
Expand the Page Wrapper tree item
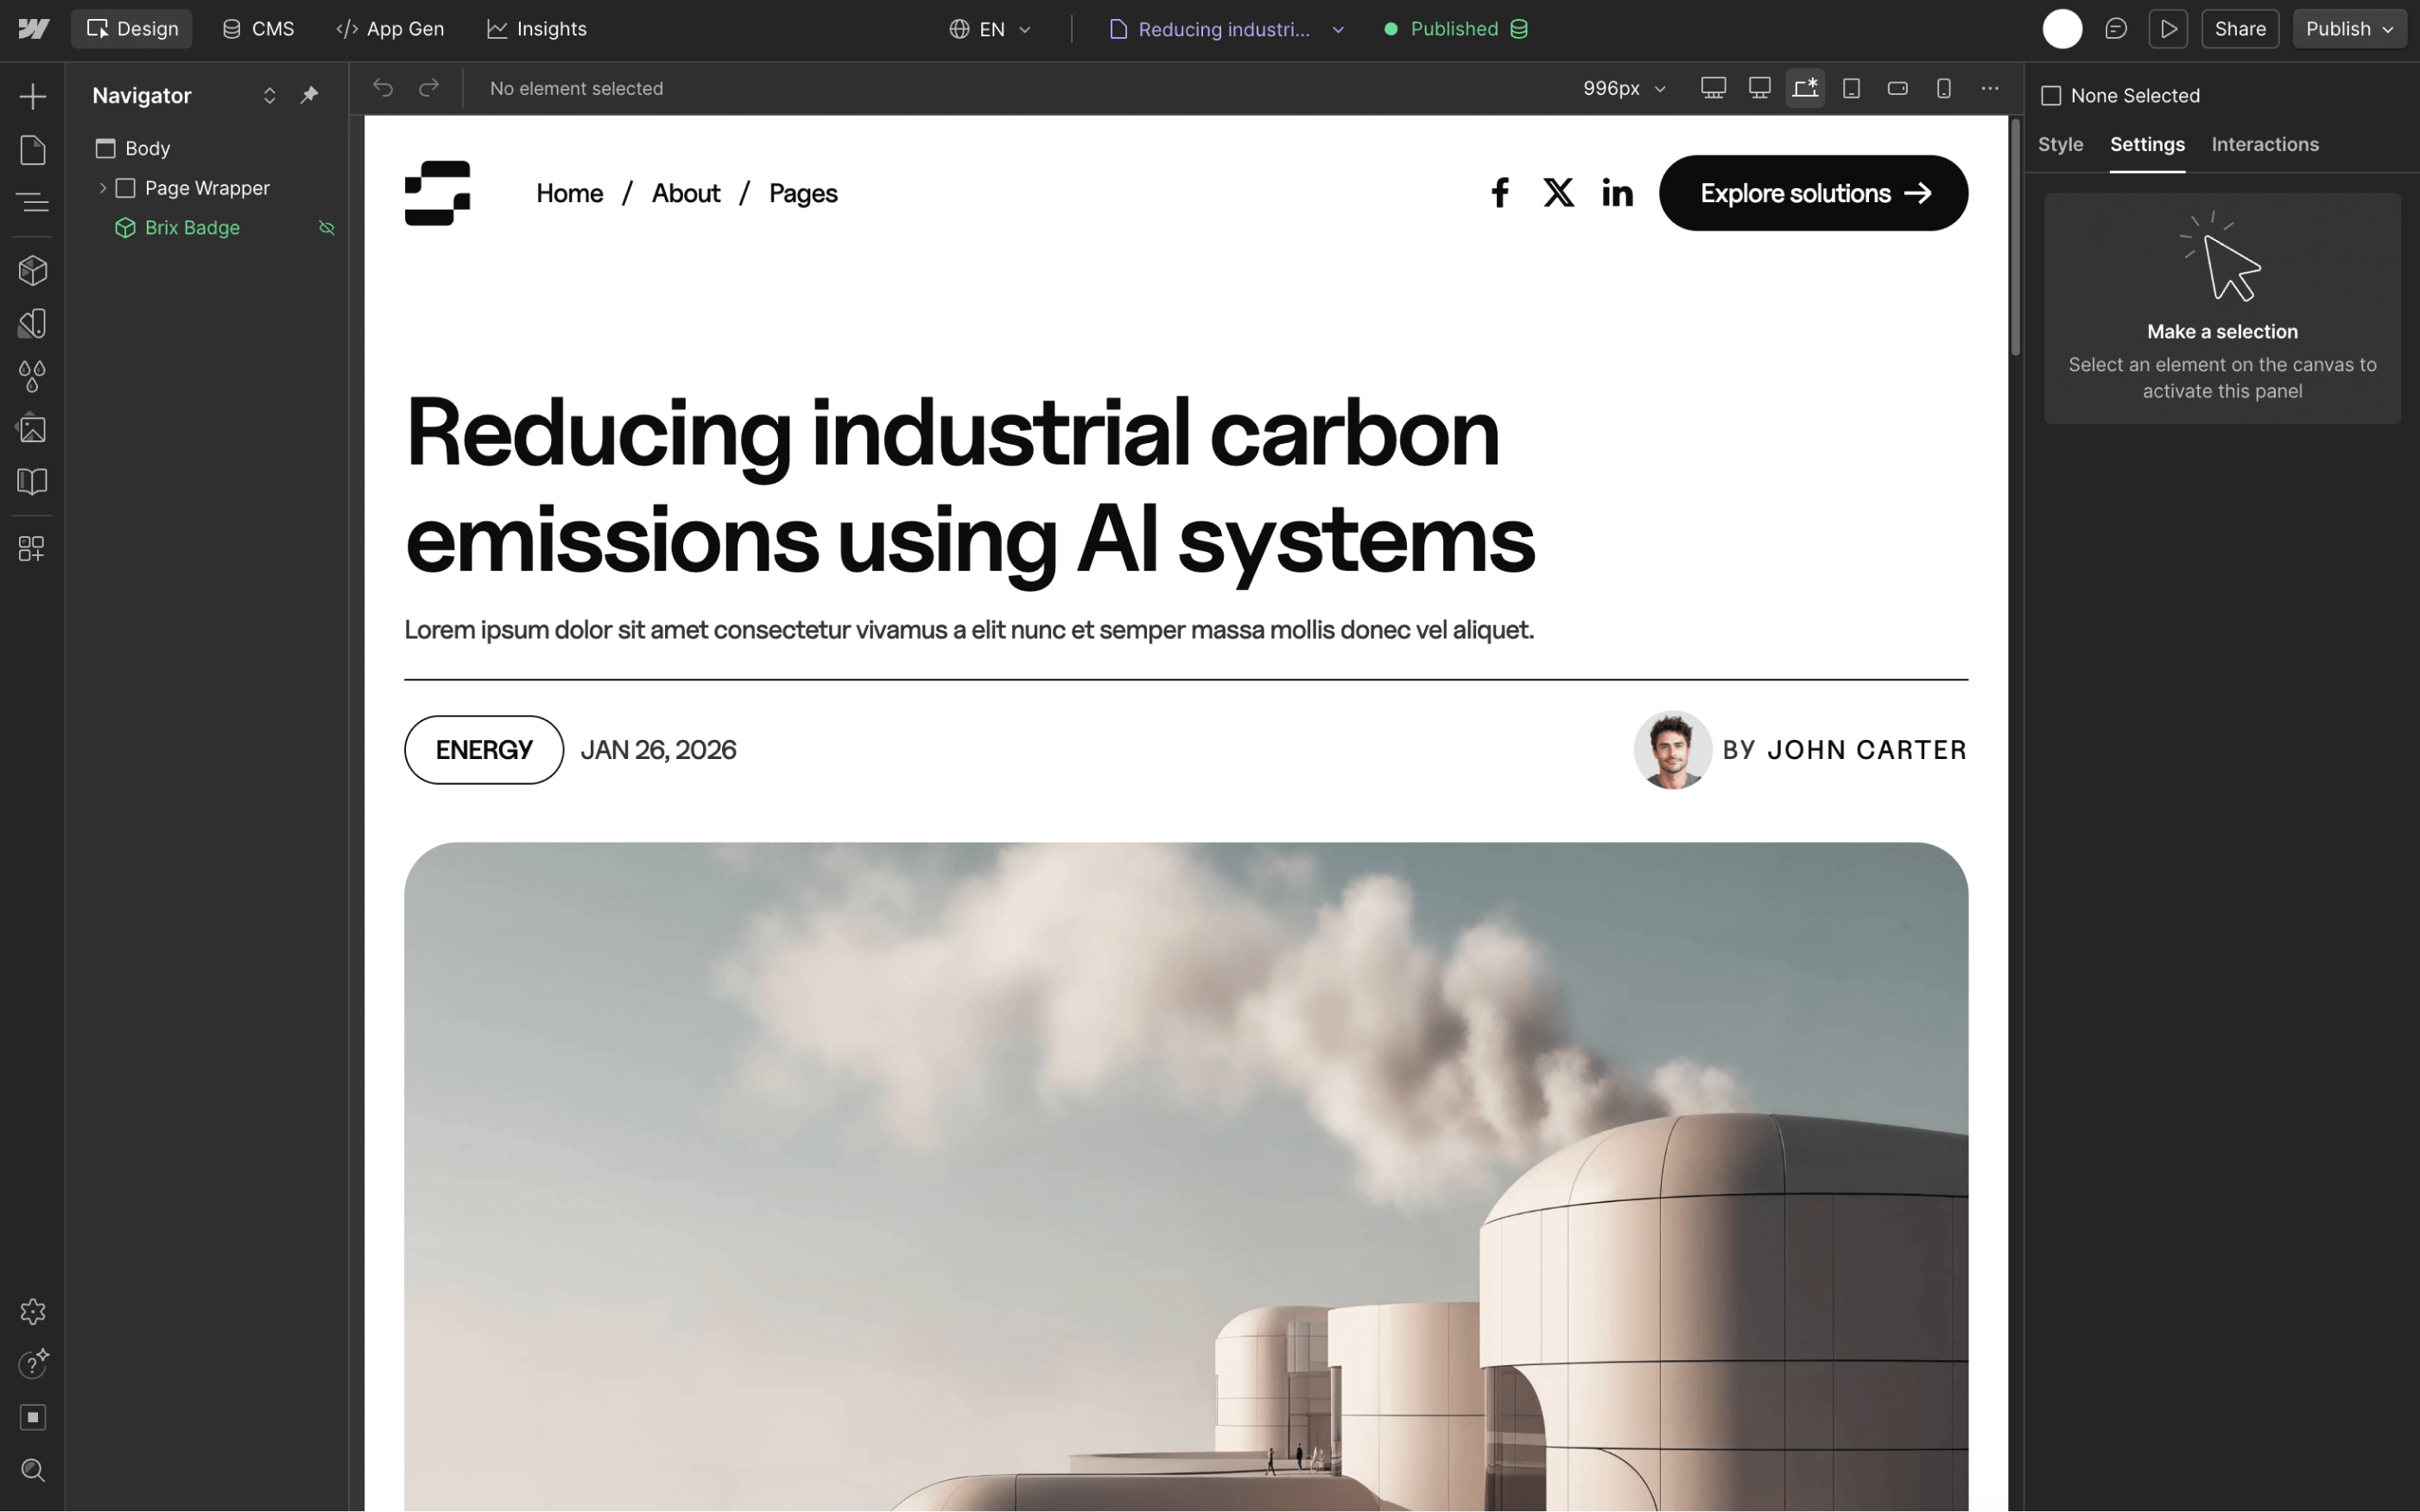[101, 187]
